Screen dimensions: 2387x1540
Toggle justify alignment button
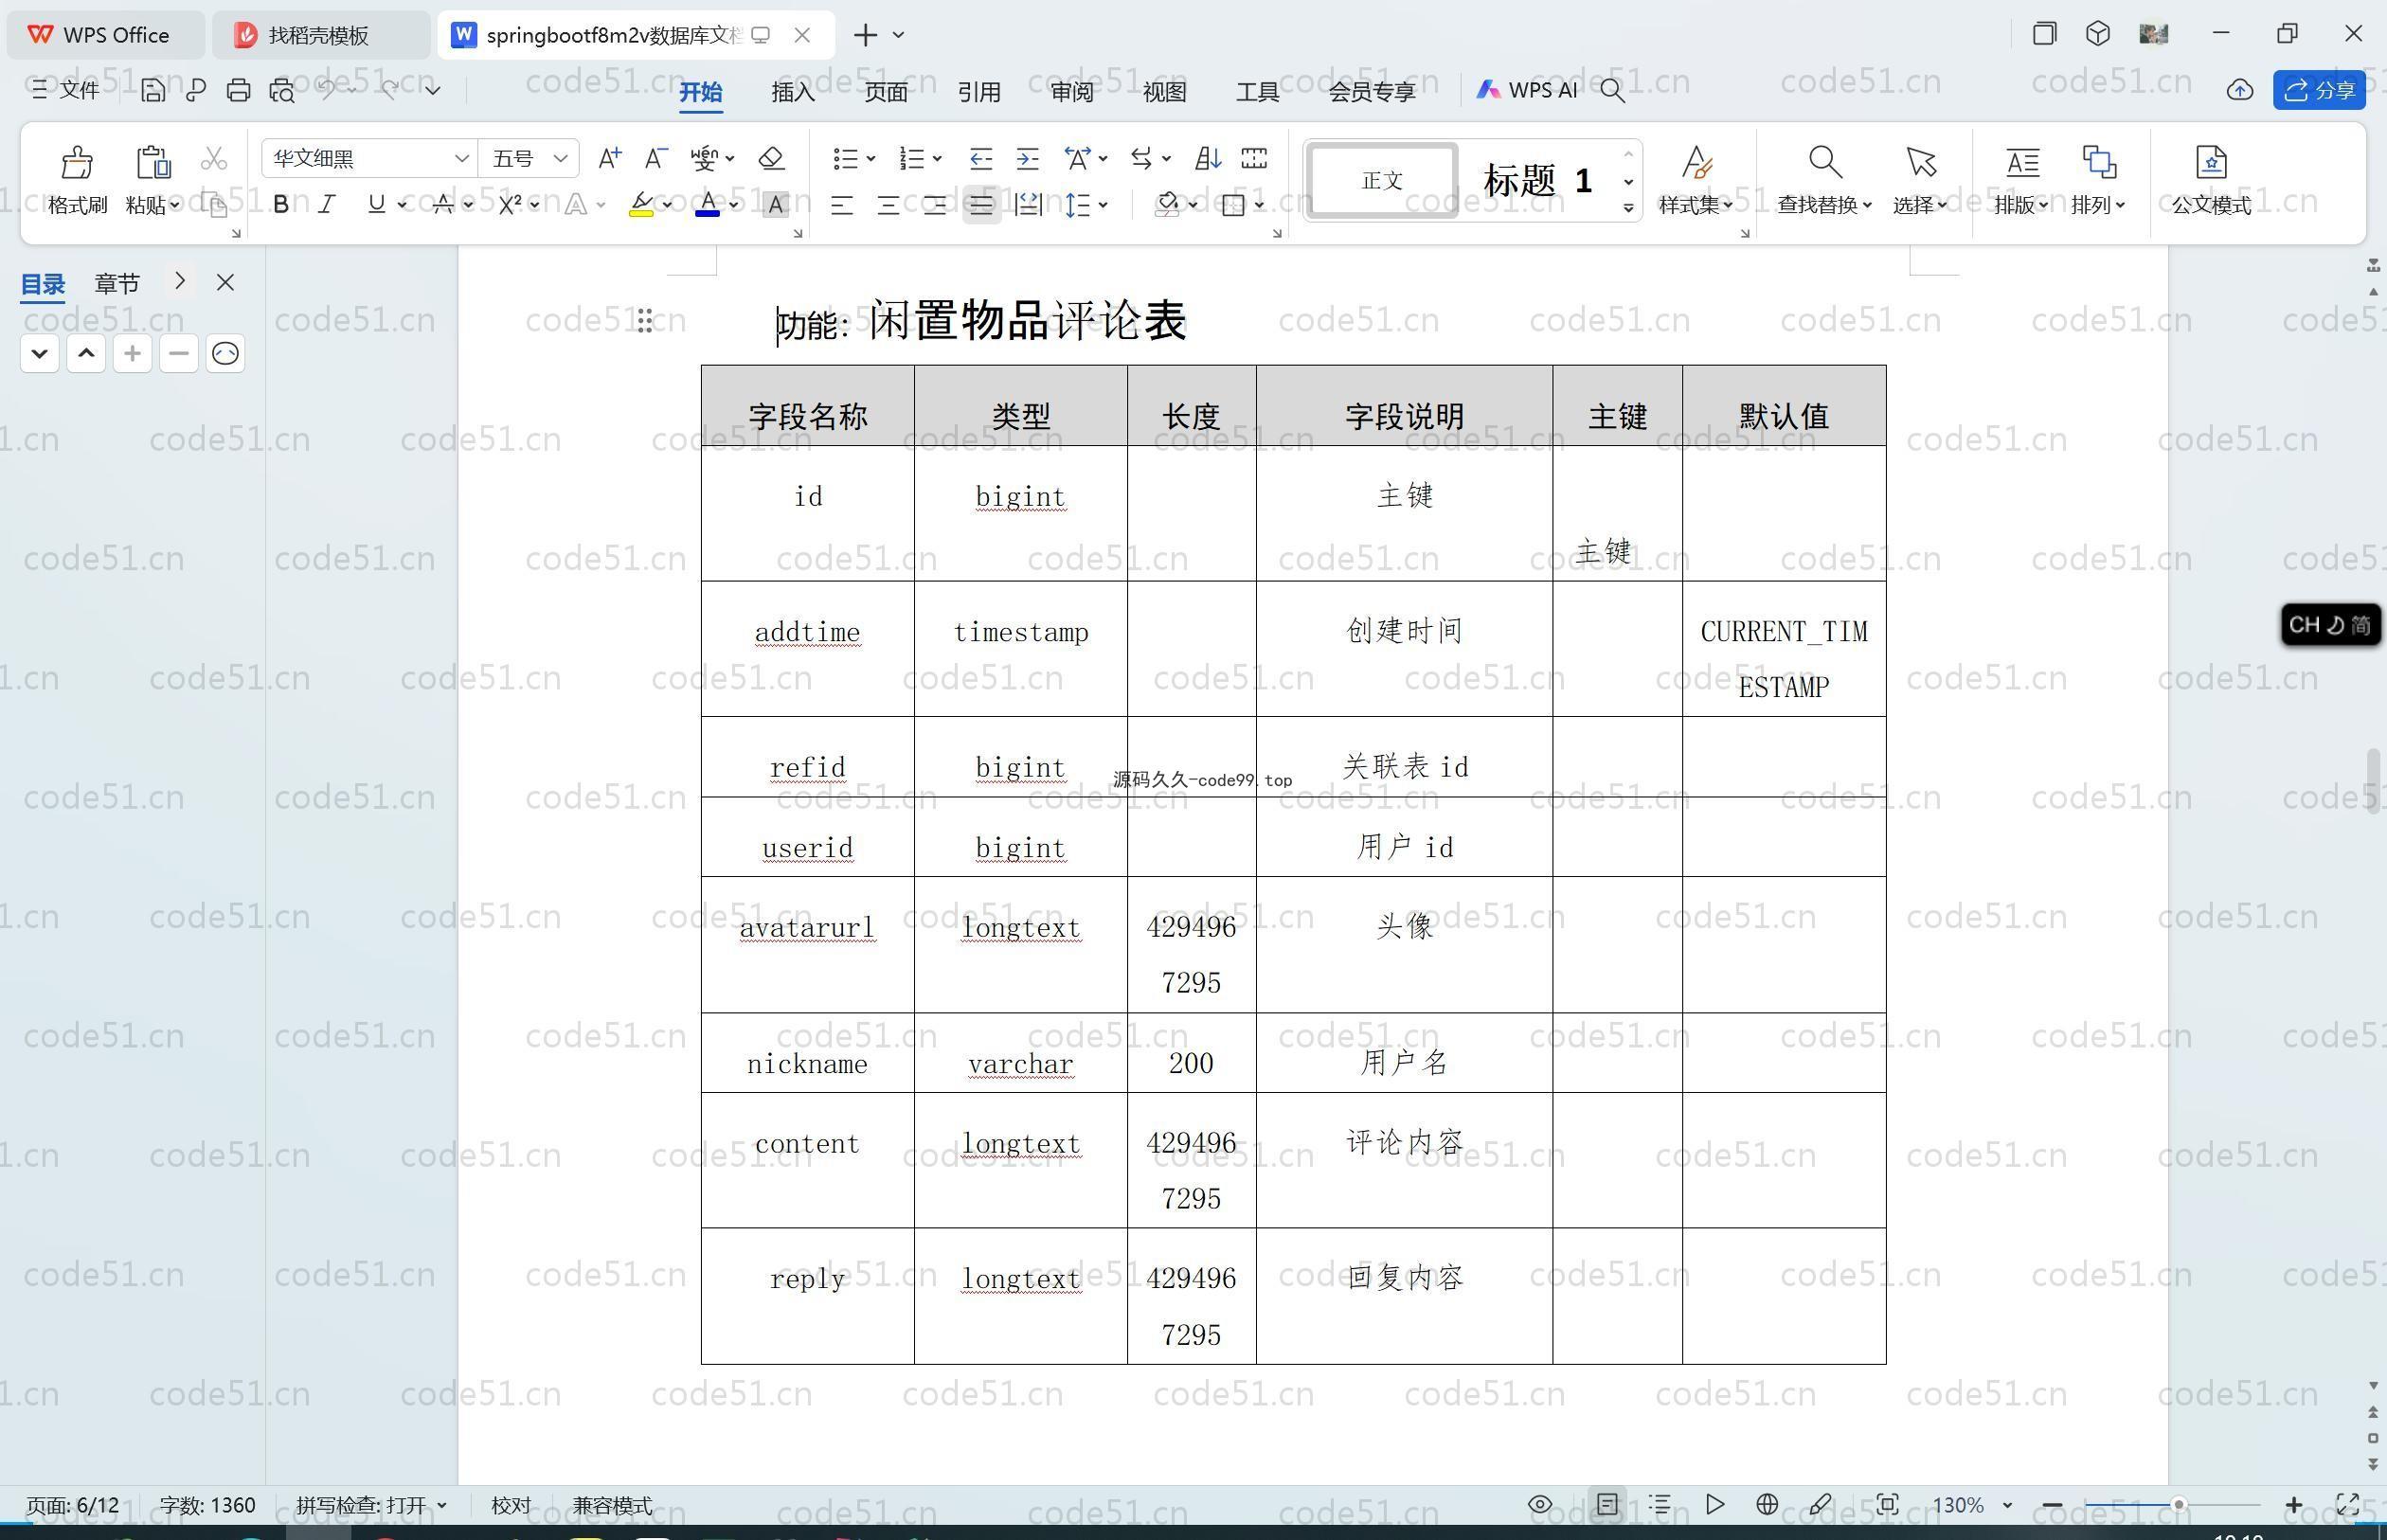pos(981,205)
